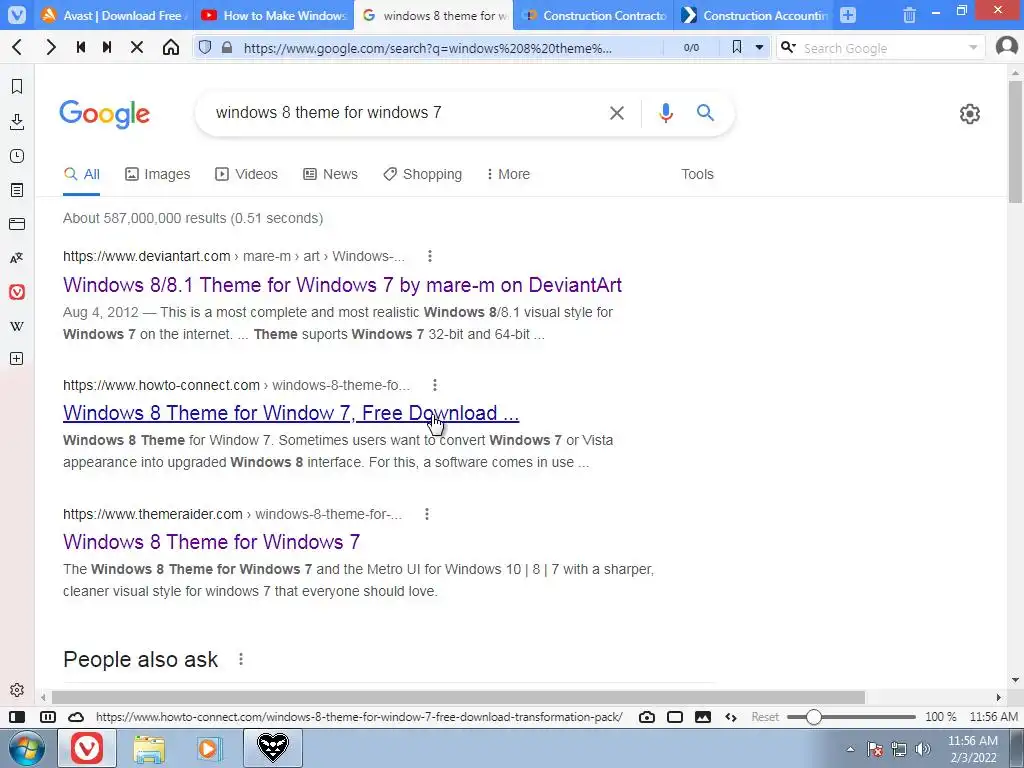This screenshot has height=768, width=1024.
Task: Open the tracker shield icon in address bar
Action: [x=205, y=47]
